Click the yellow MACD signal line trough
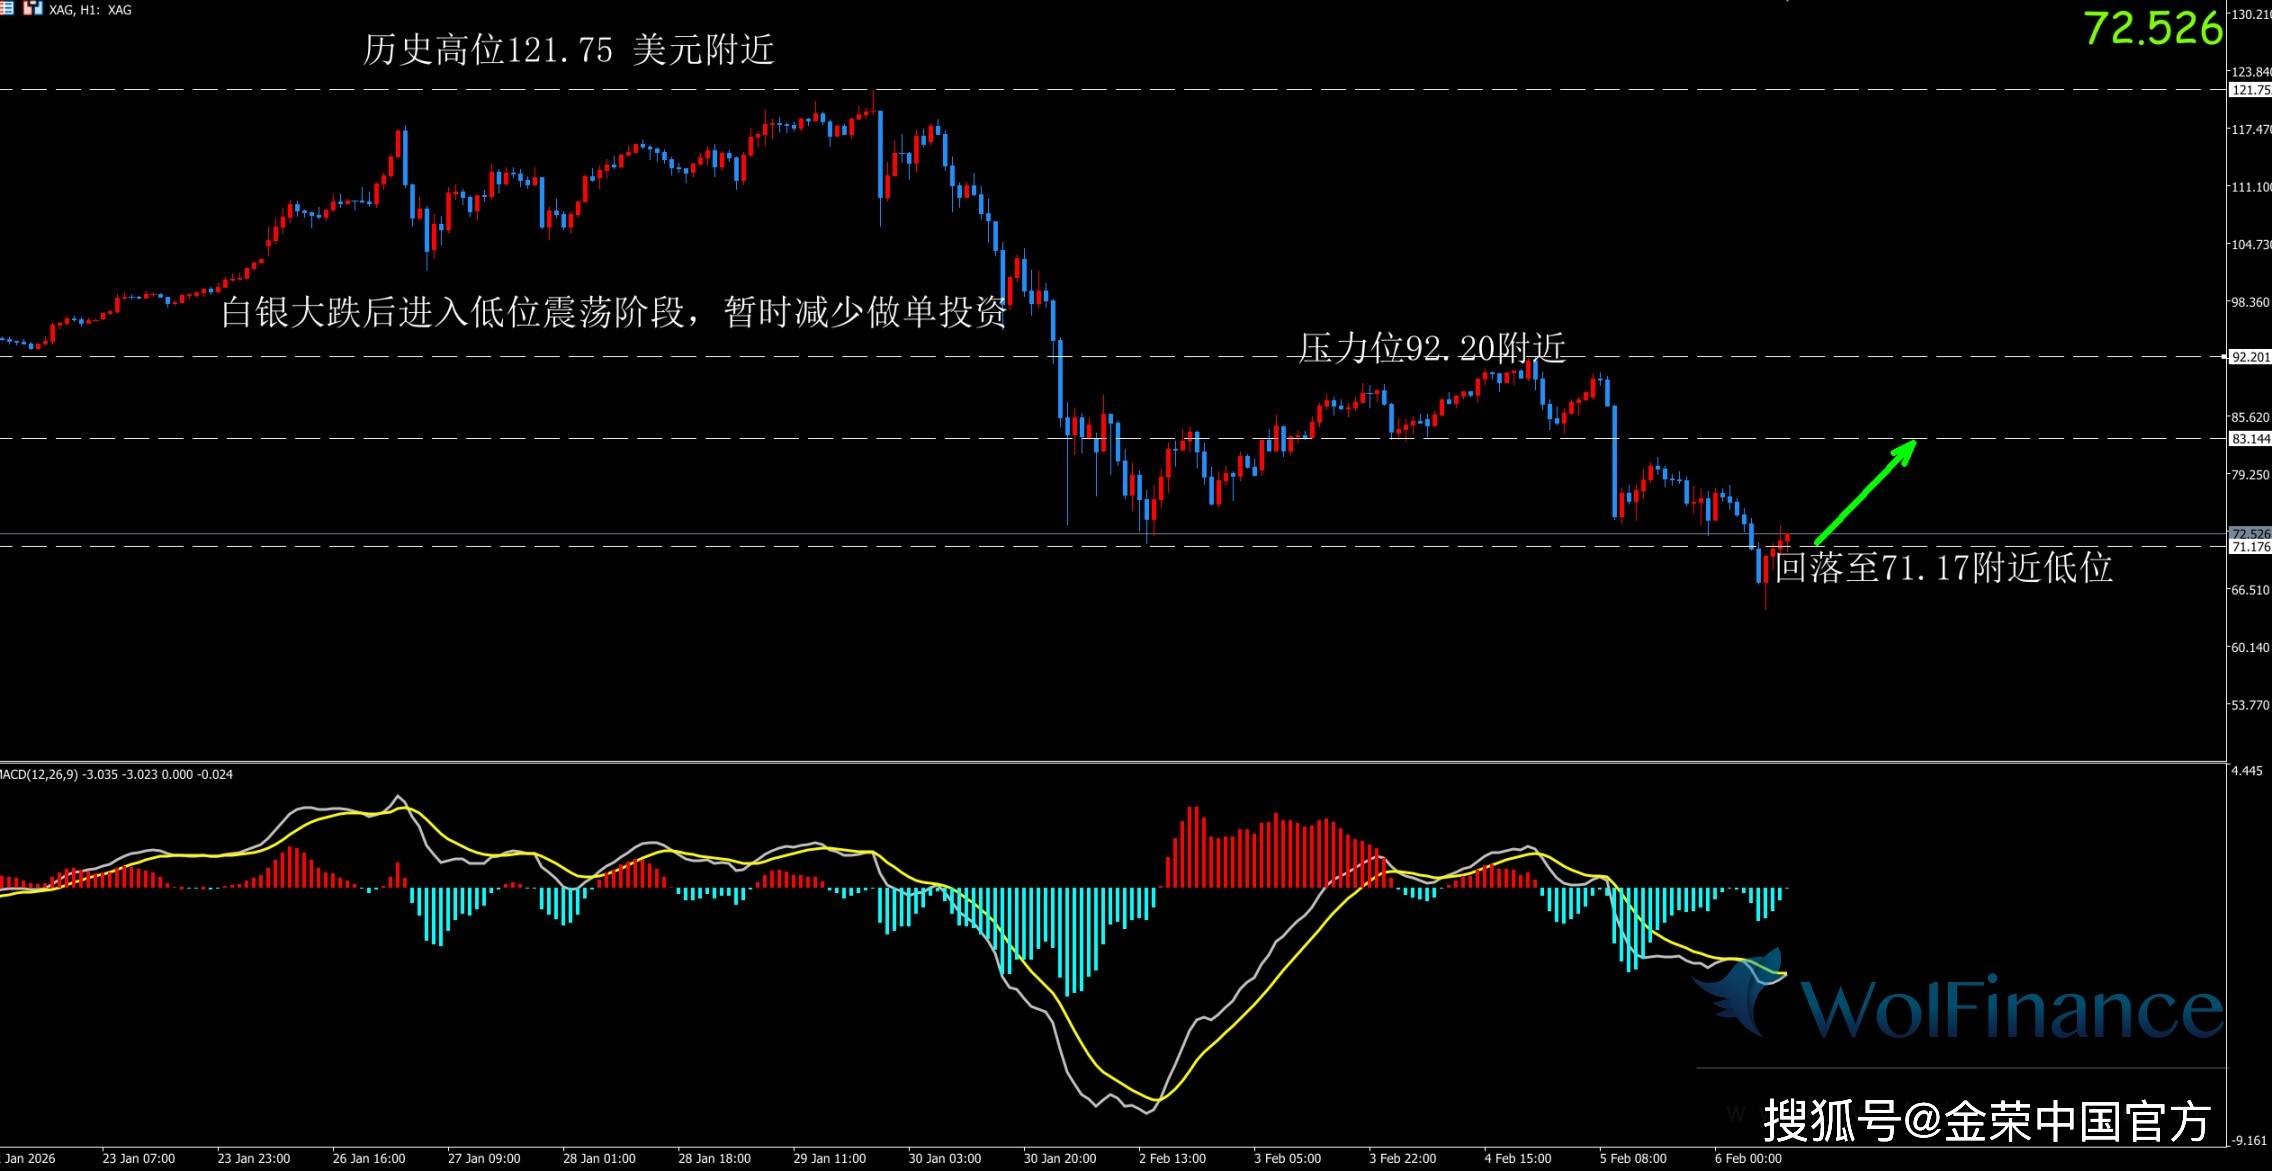 click(1153, 1101)
